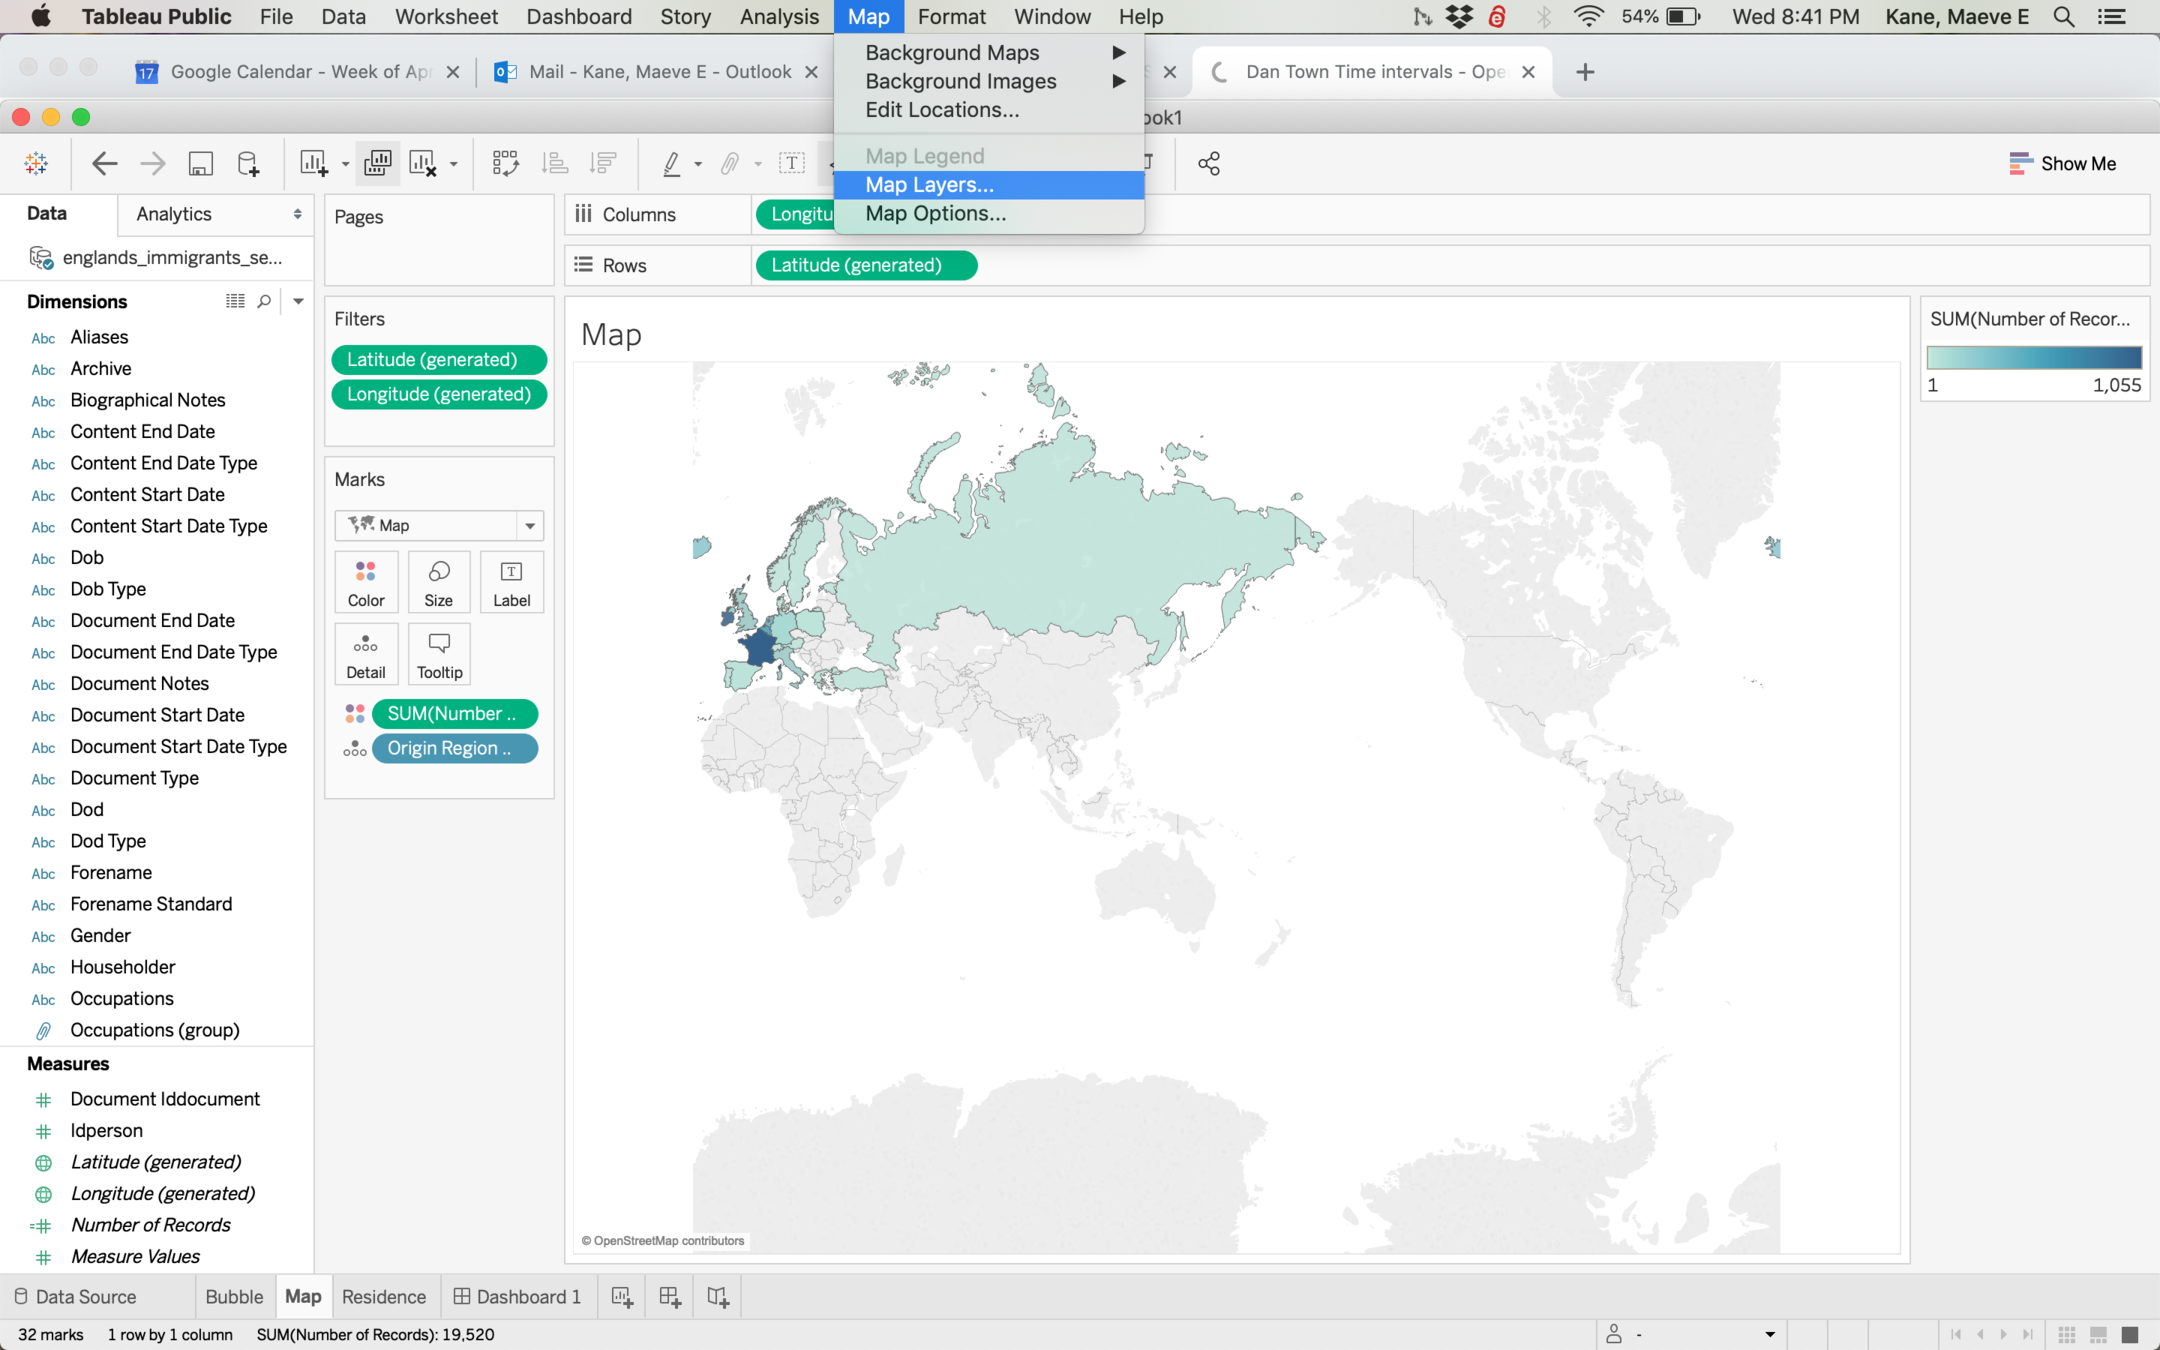Viewport: 2160px width, 1350px height.
Task: Click the Undo back arrow in toolbar
Action: pyautogui.click(x=104, y=163)
